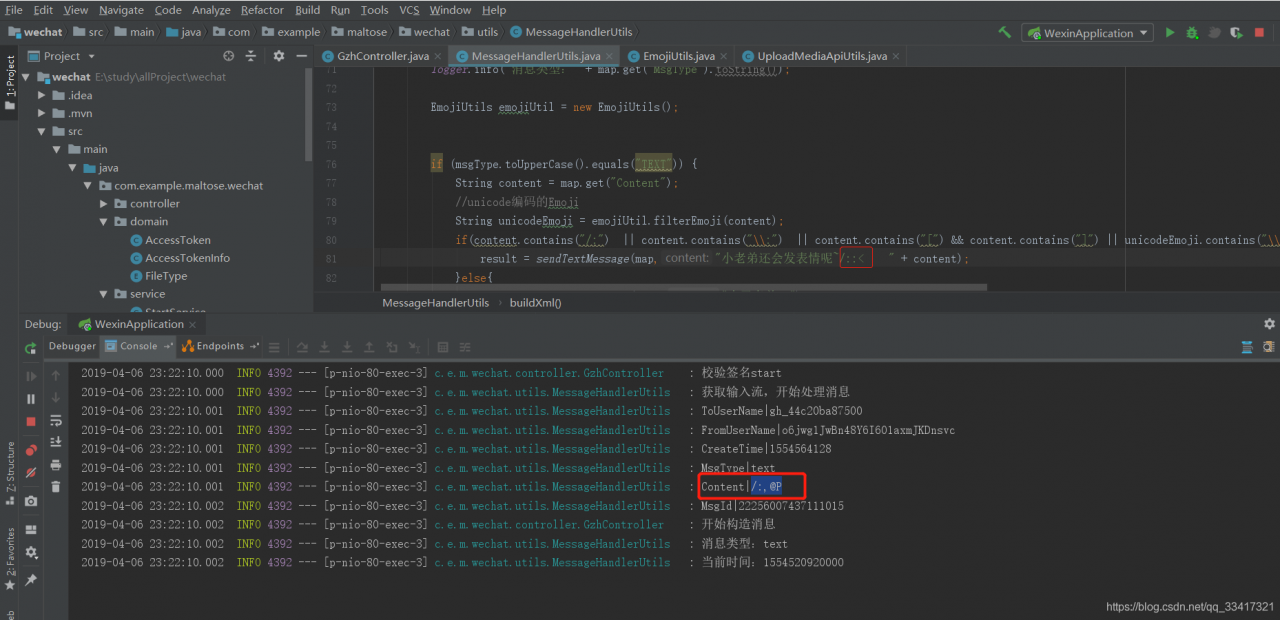Close the WexinApplication debug tab

[x=194, y=324]
